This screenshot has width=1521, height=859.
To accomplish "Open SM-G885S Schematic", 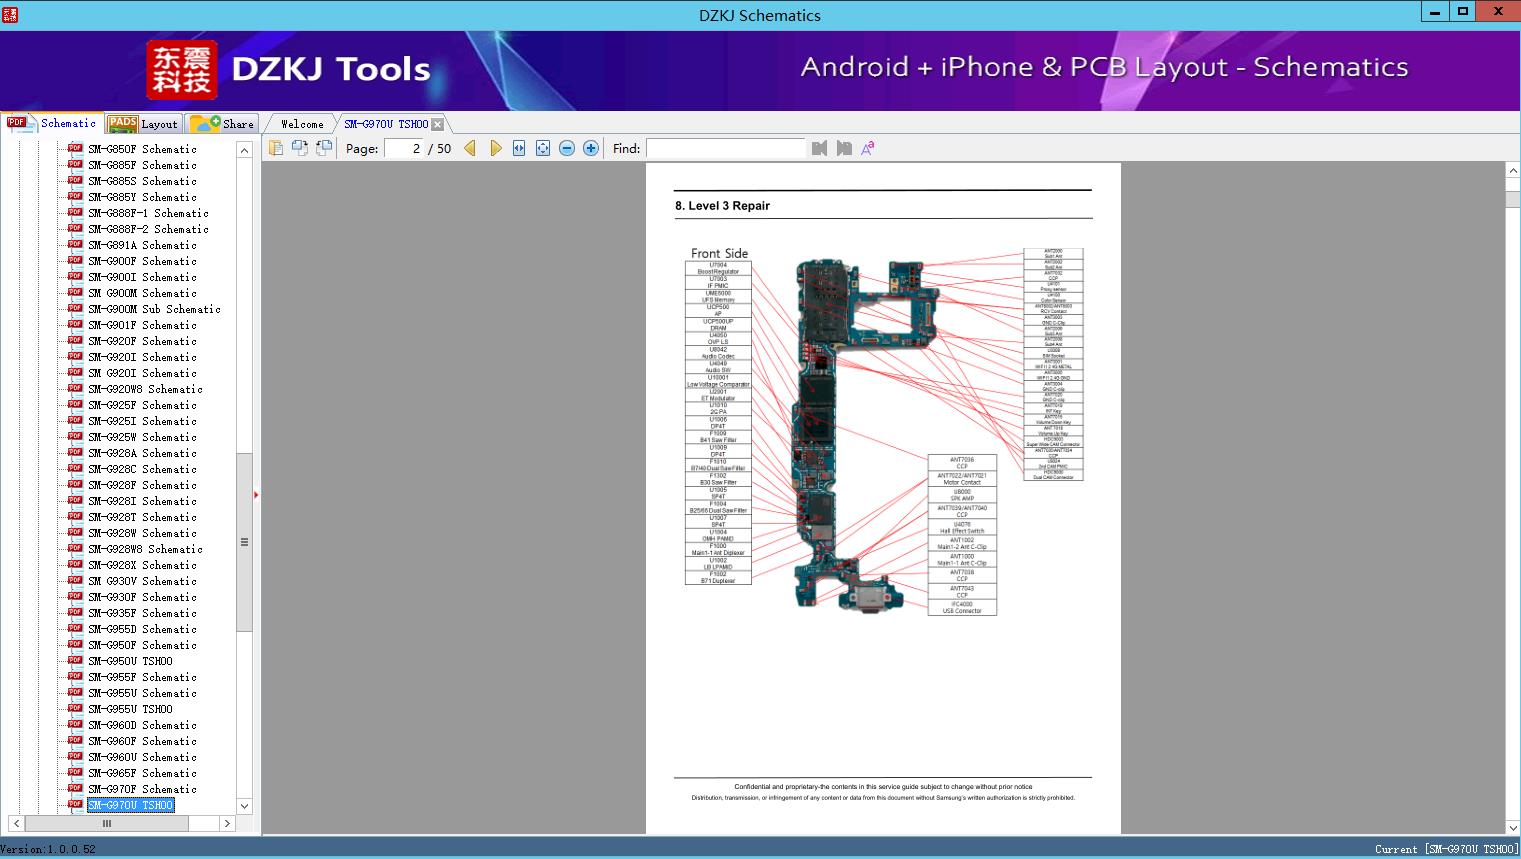I will [142, 181].
